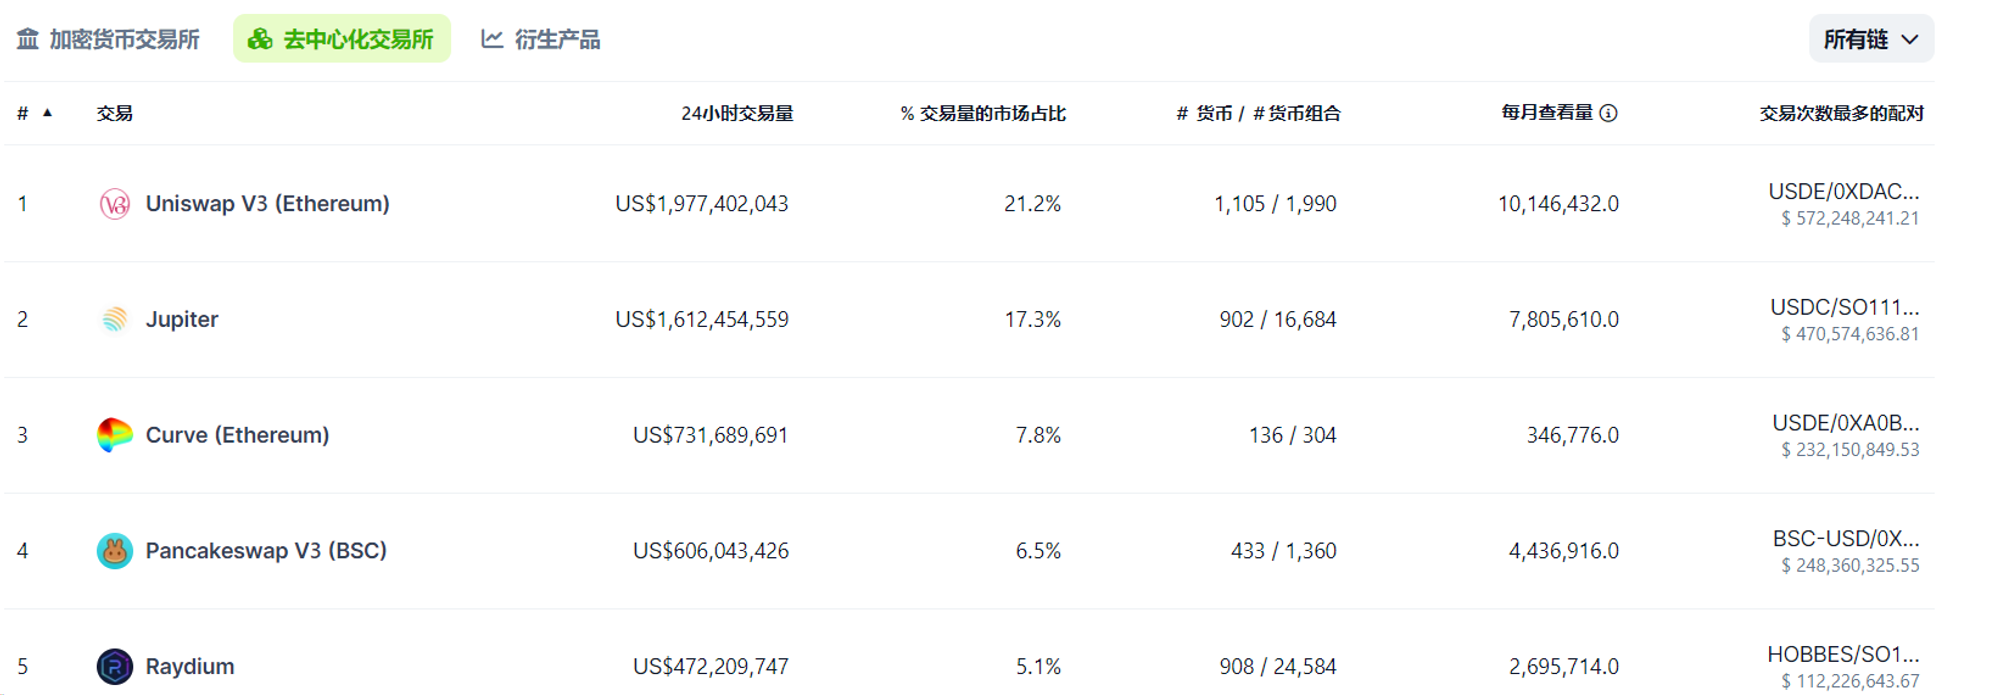The image size is (2000, 695).
Task: Open the 衍生产品 tab
Action: (x=557, y=39)
